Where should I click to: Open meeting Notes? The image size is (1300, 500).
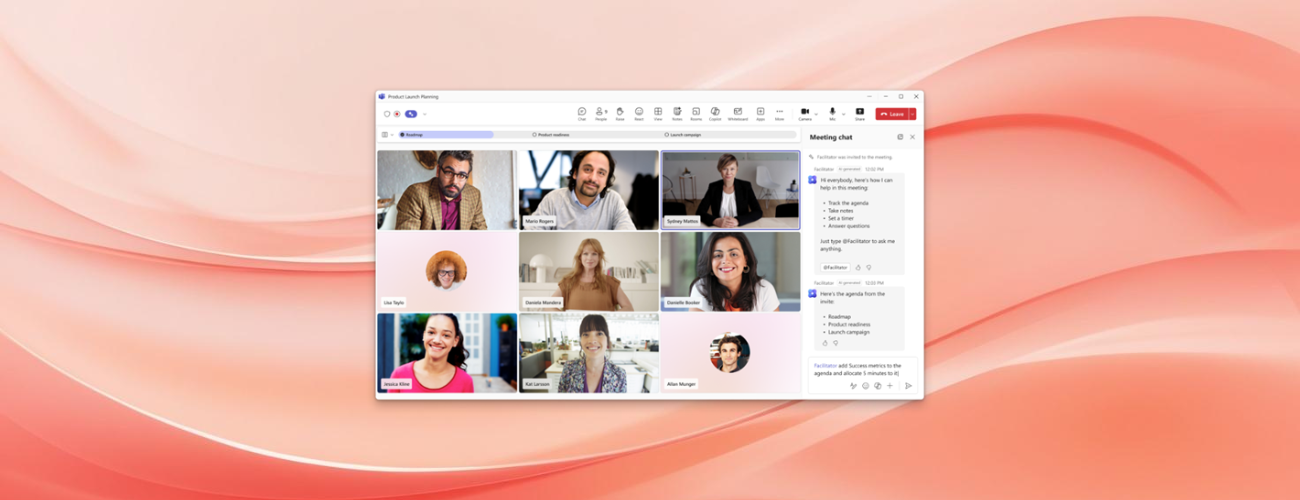(677, 113)
